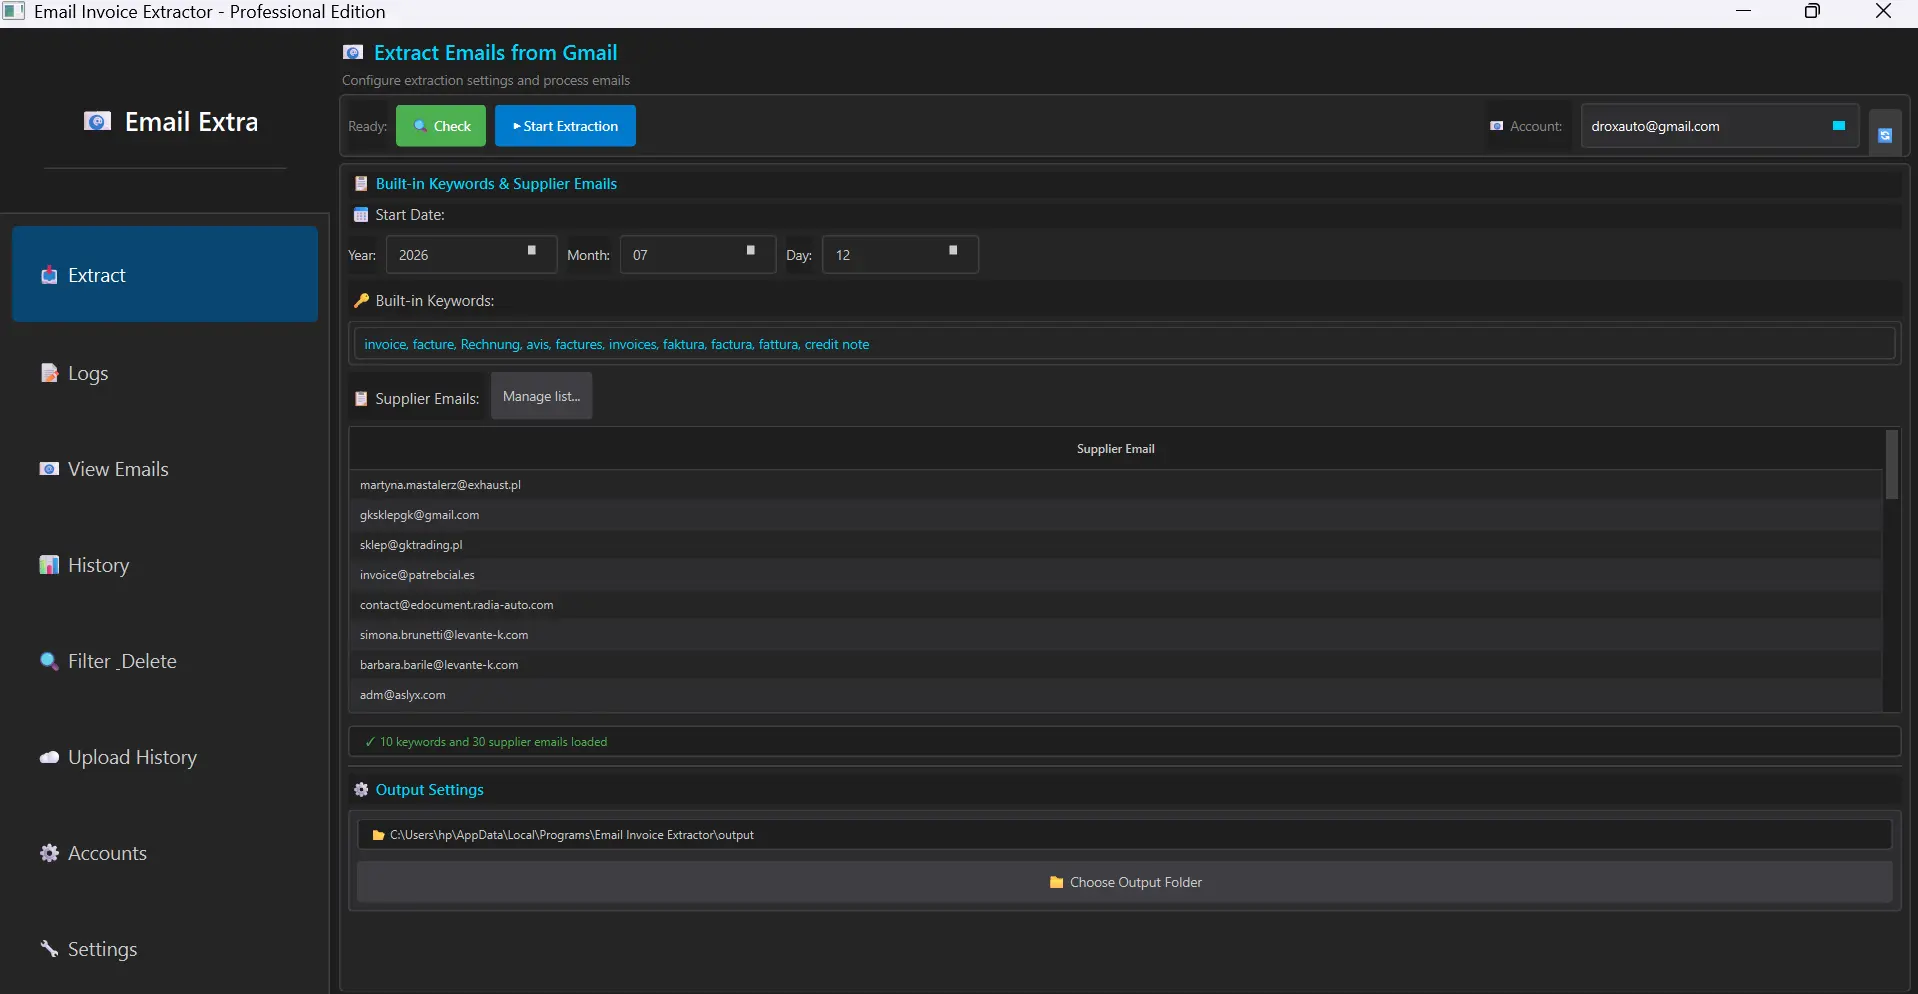Click Start Extraction button
The image size is (1918, 994).
(x=565, y=126)
